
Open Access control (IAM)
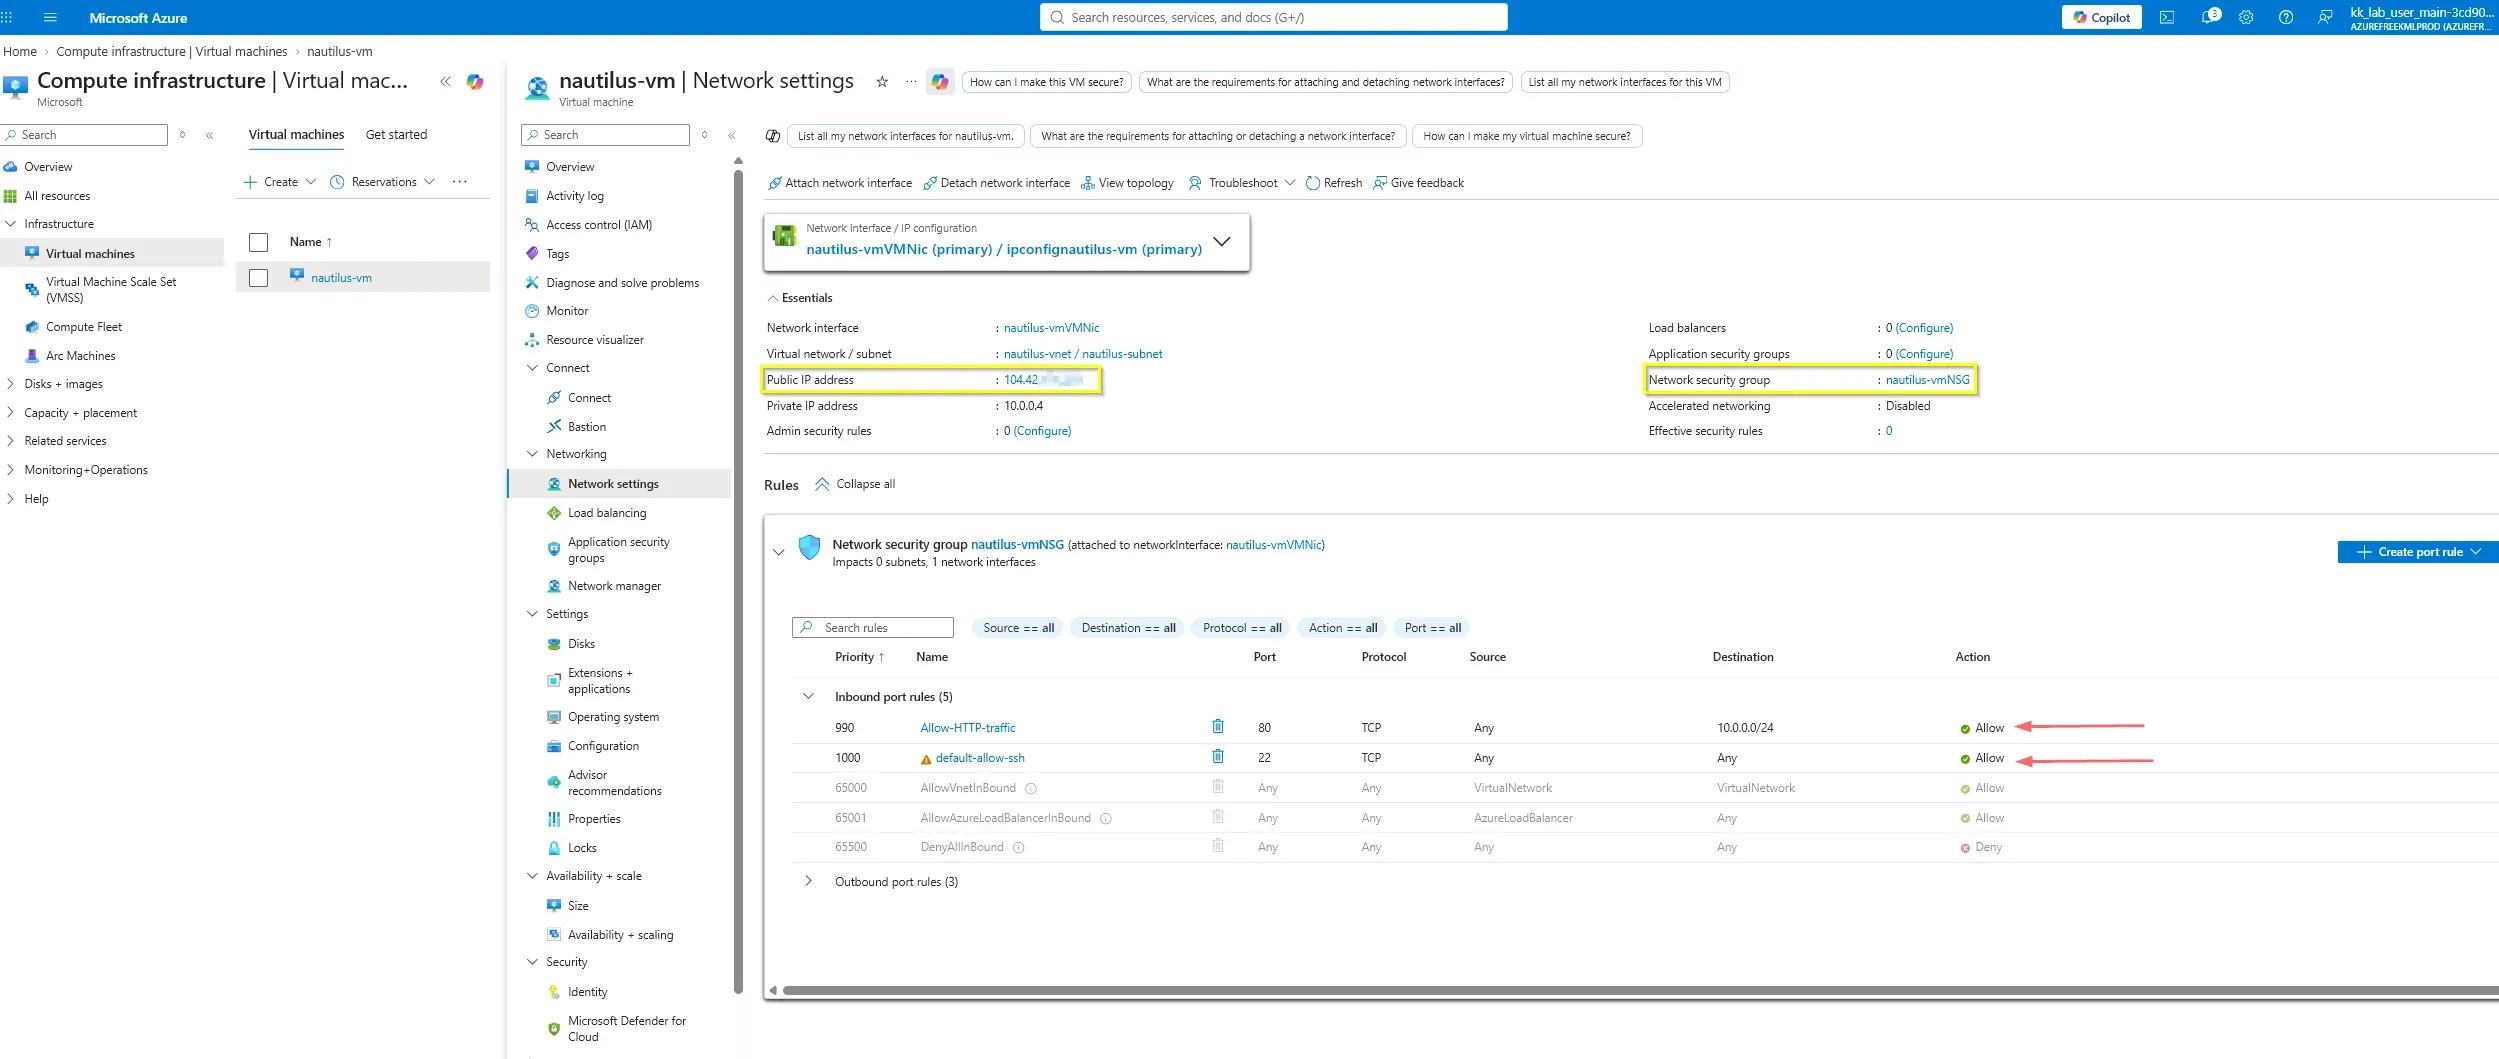599,225
